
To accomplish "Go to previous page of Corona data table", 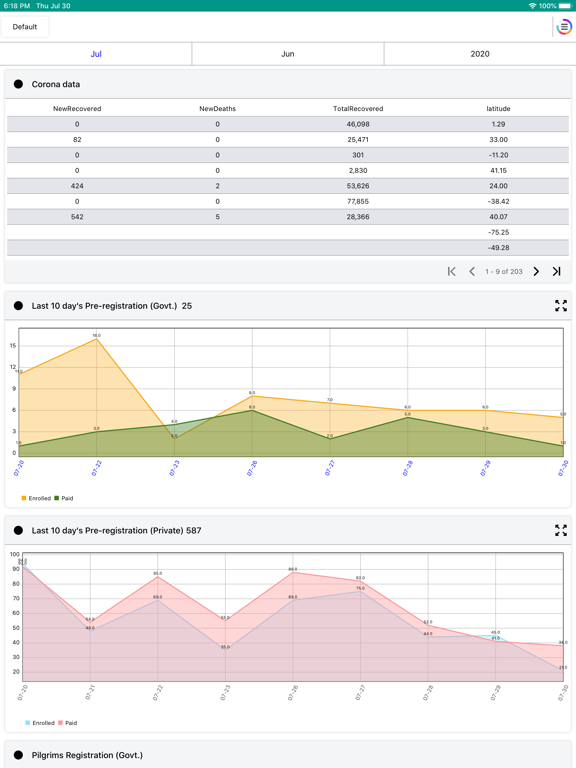I will tap(472, 271).
